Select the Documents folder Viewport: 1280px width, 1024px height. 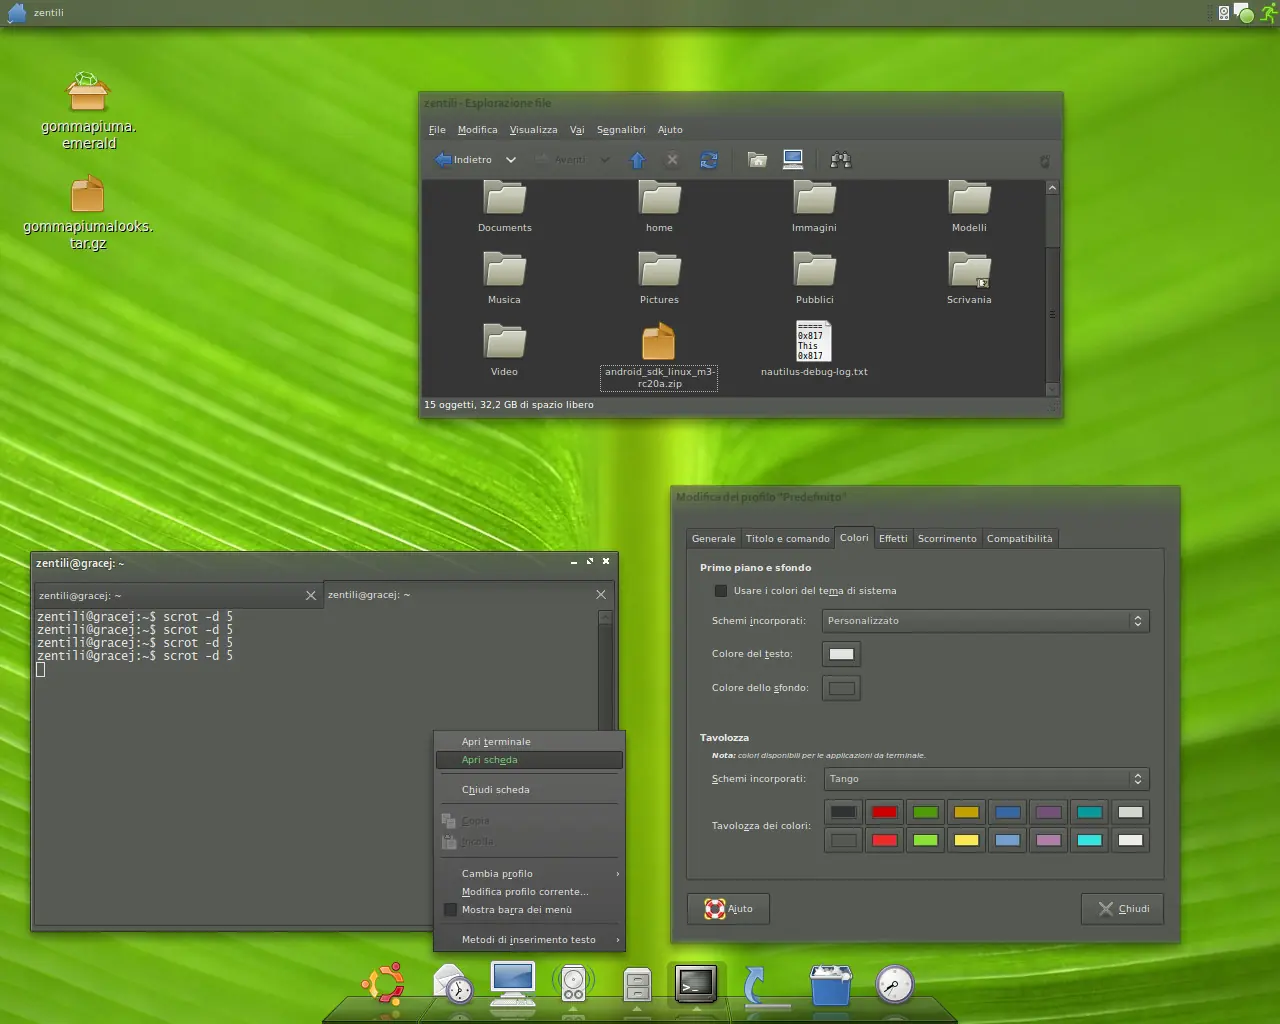[505, 207]
